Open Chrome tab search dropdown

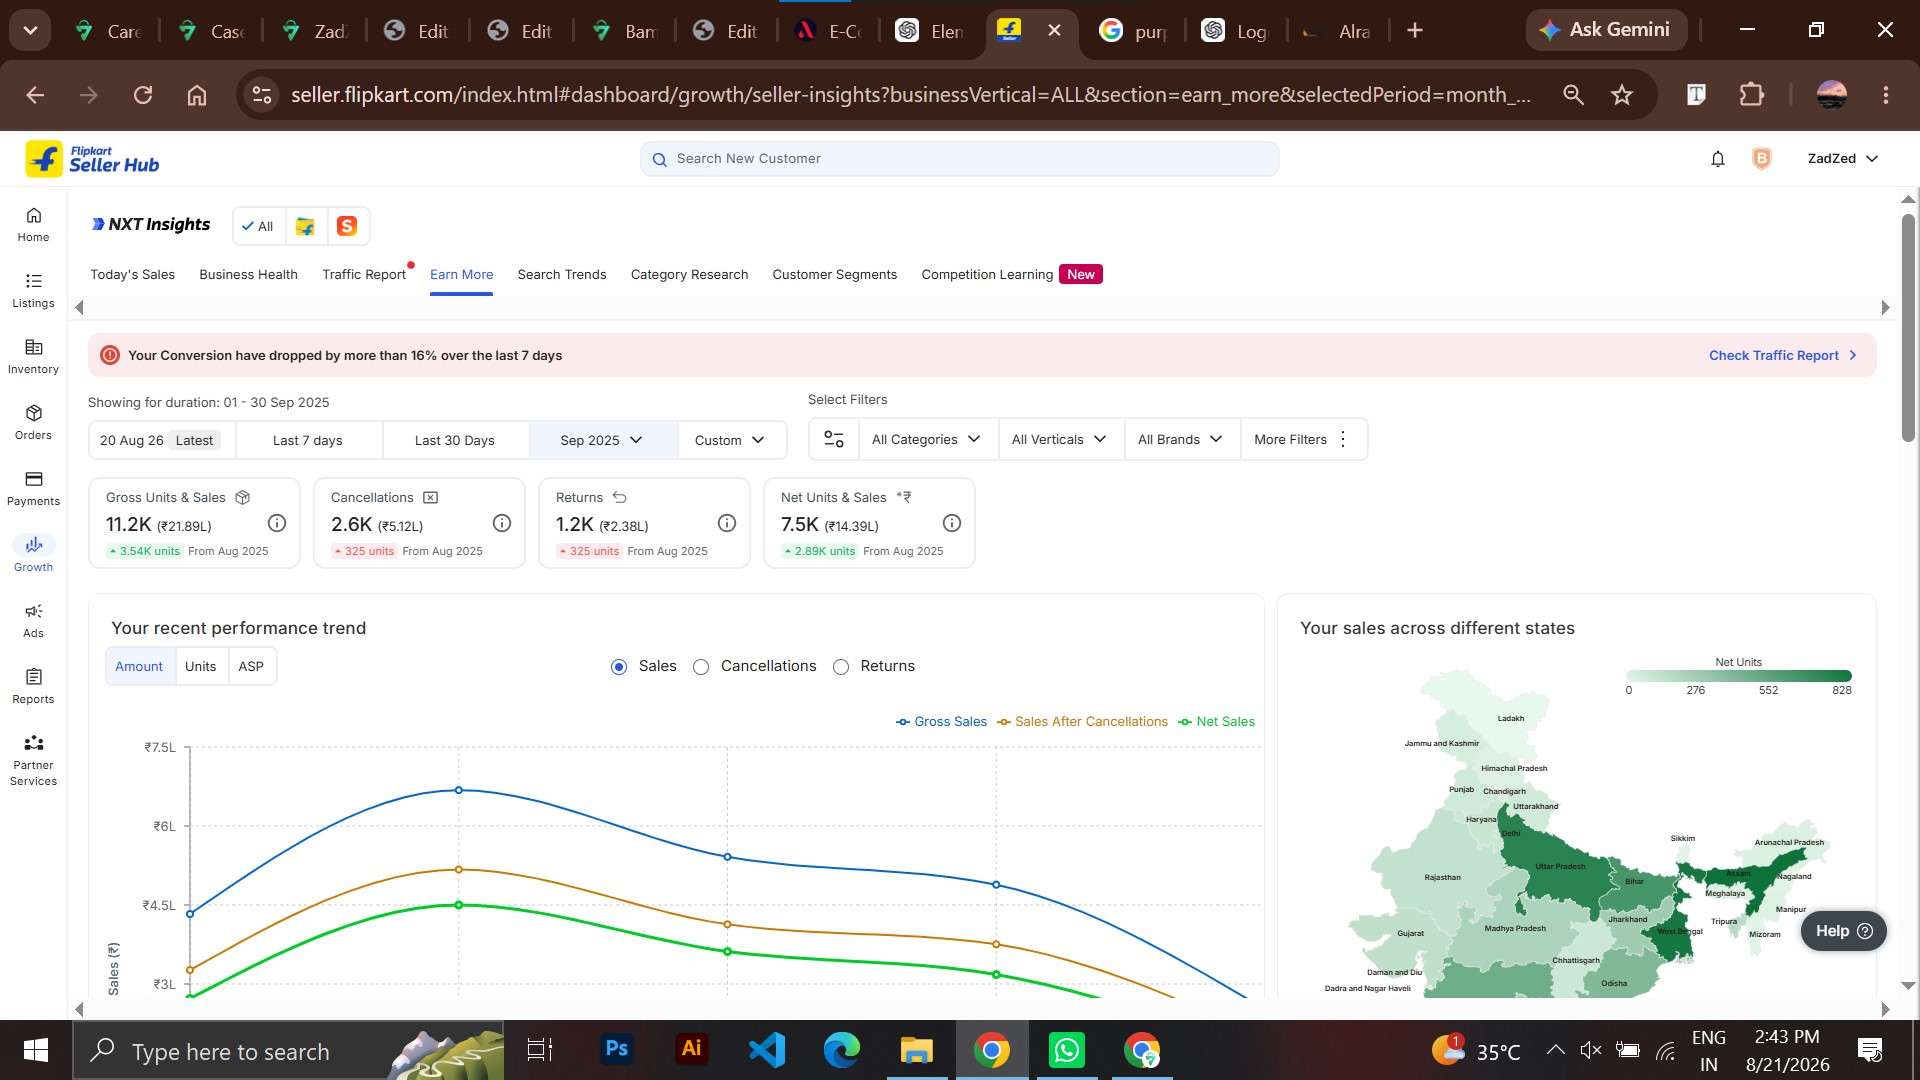tap(30, 30)
